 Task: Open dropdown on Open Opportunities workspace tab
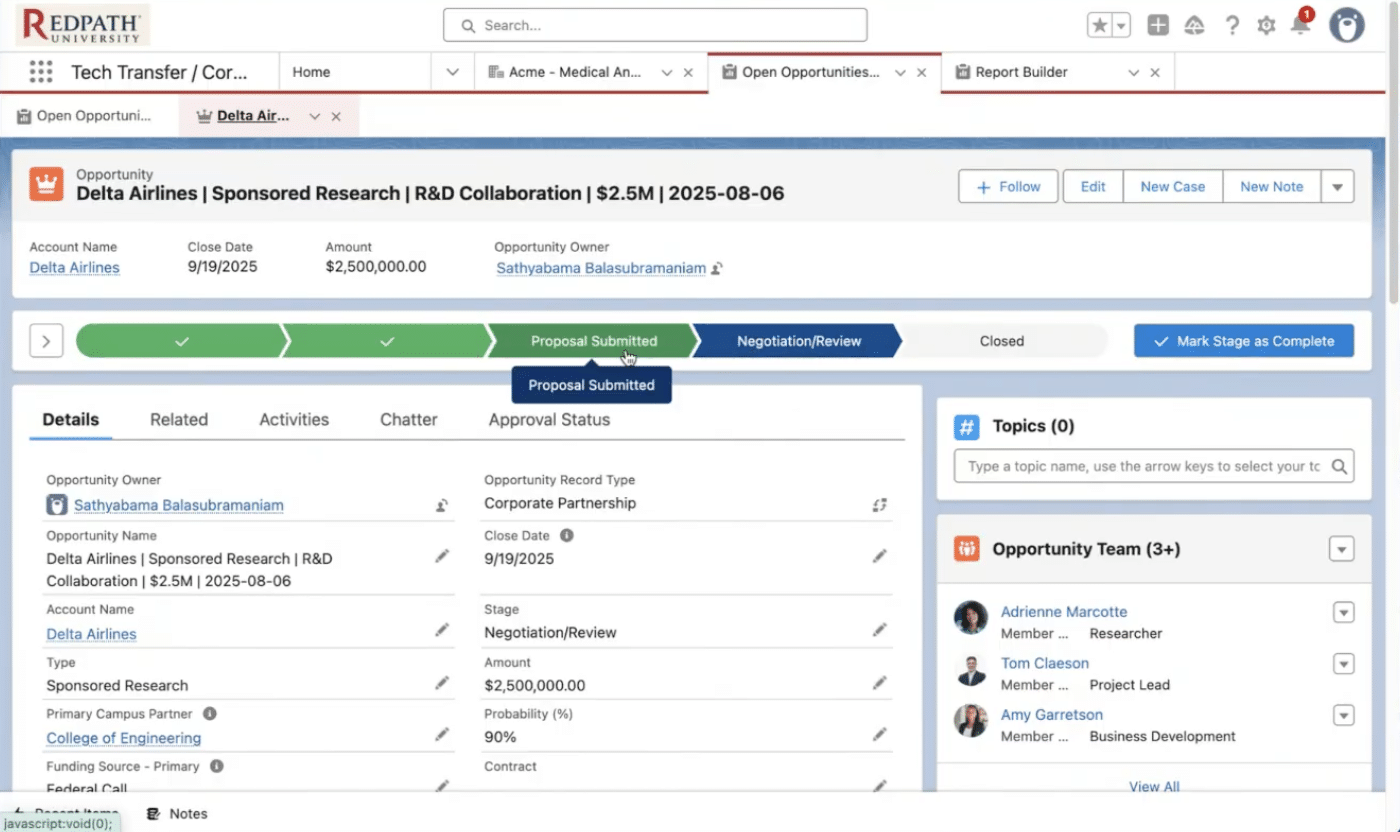pos(900,72)
